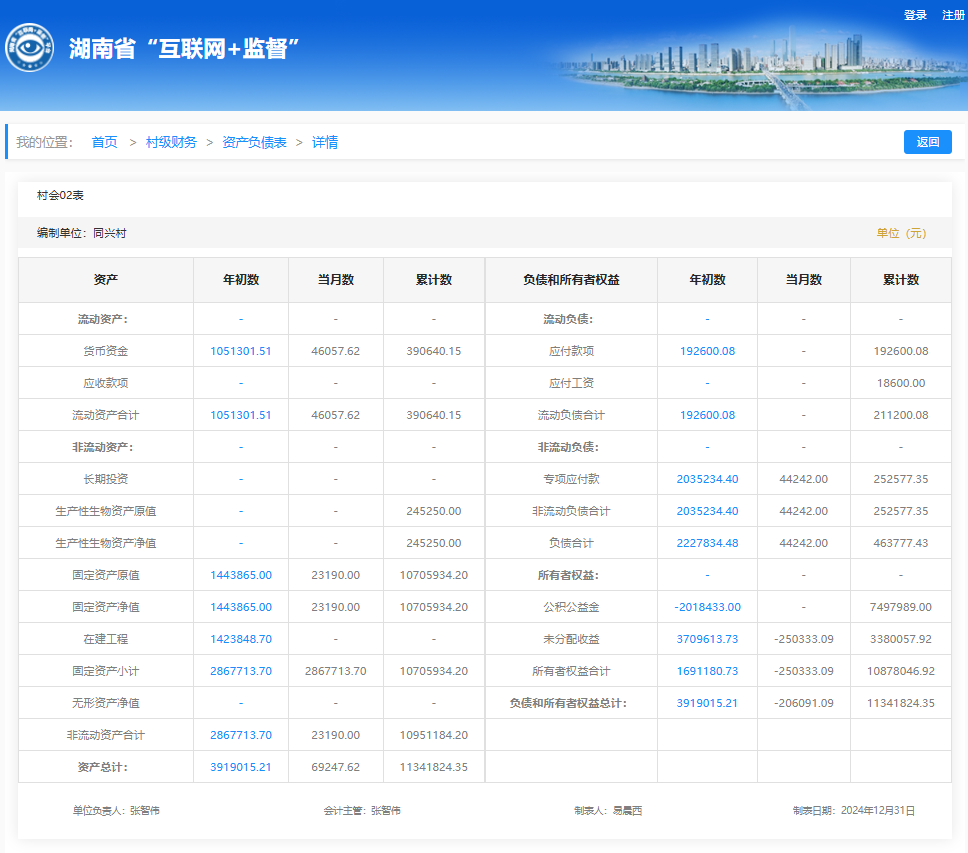Open 固定资产小计 year-start value 2867713.70
Screen dimensions: 968x853
tap(241, 672)
